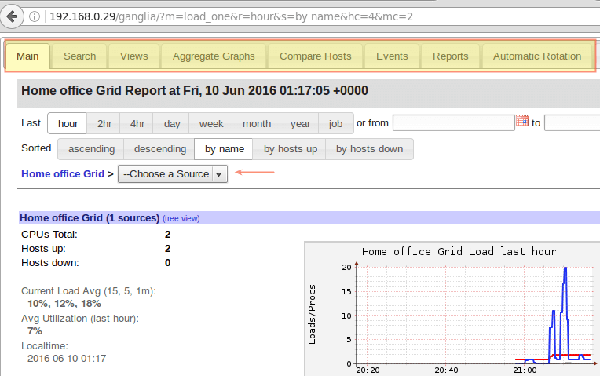Sort by ascending order
The height and width of the screenshot is (376, 600).
[x=91, y=149]
